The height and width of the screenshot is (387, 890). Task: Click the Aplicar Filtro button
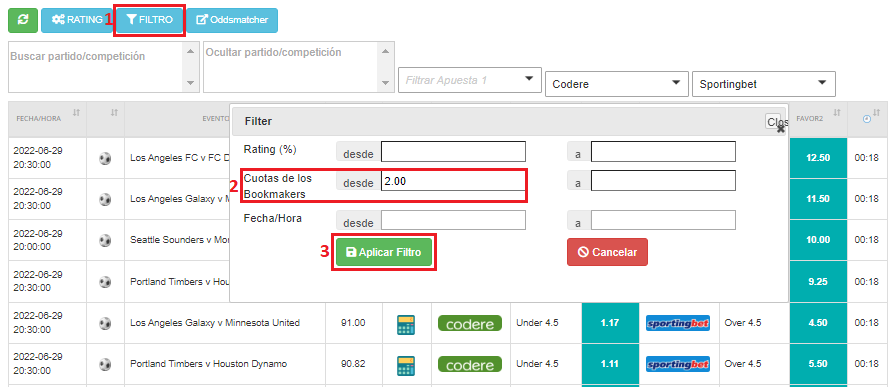pyautogui.click(x=384, y=252)
